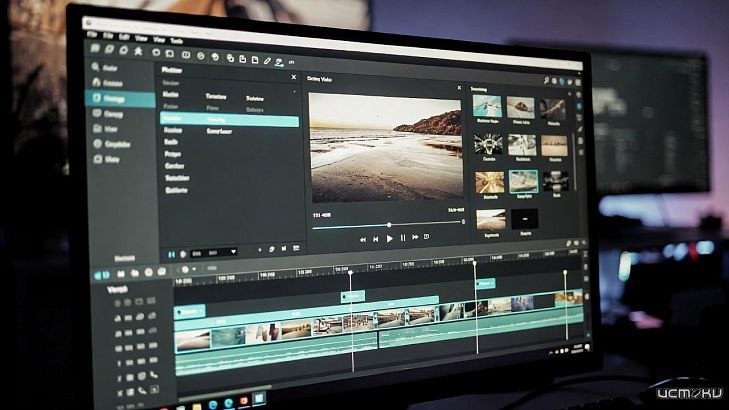Close the left list panel with X

pos(293,77)
